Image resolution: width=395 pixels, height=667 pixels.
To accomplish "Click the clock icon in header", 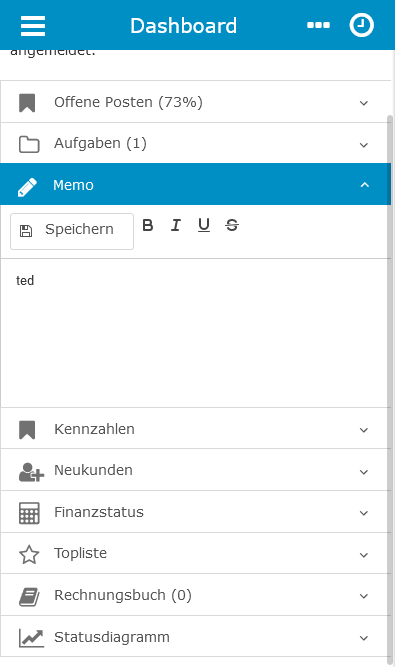I will click(x=361, y=25).
